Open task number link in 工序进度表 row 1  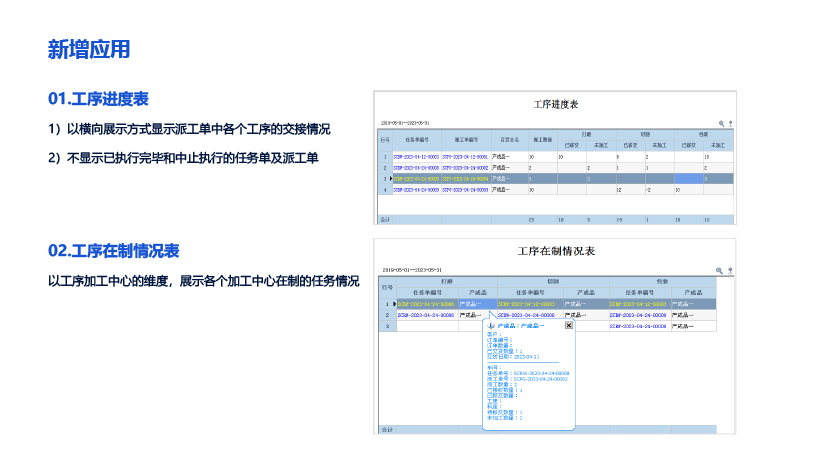[417, 157]
